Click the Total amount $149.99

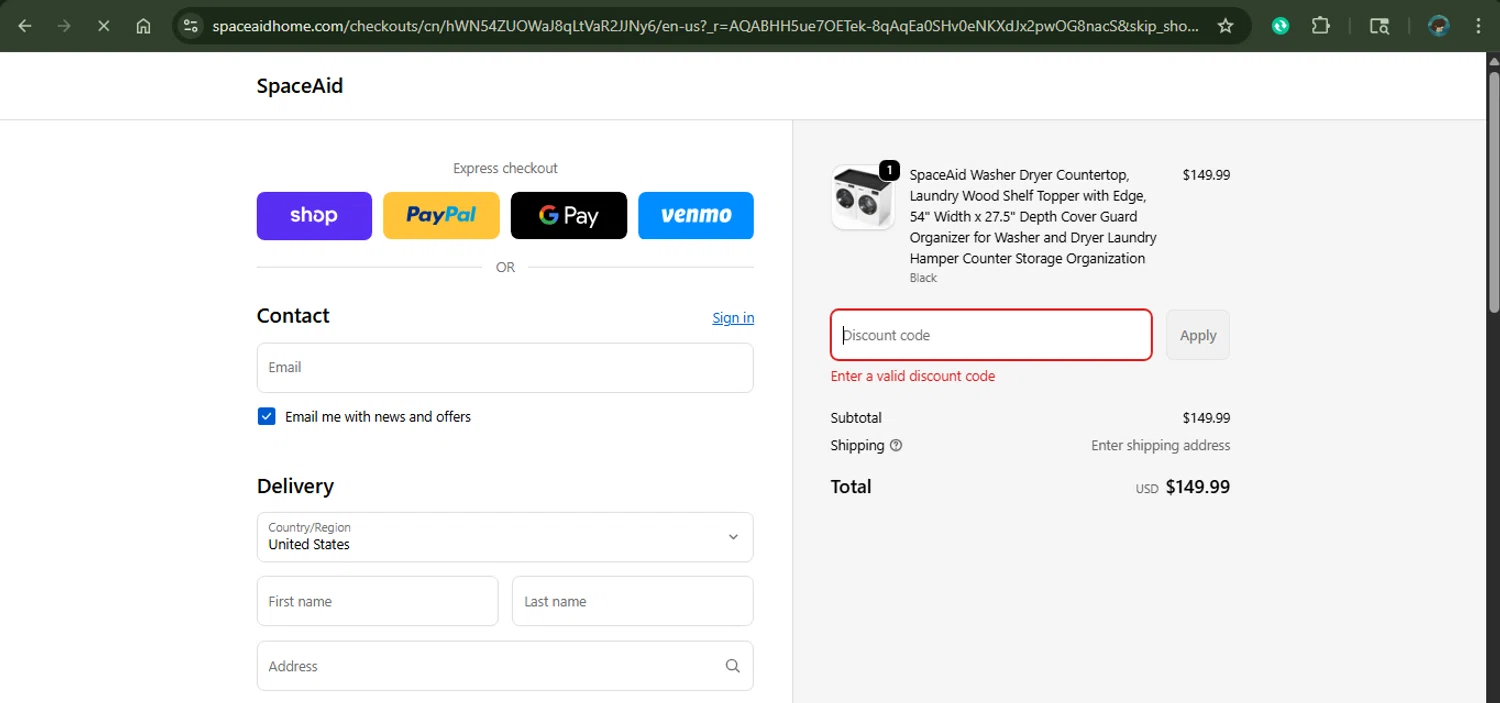[1198, 487]
